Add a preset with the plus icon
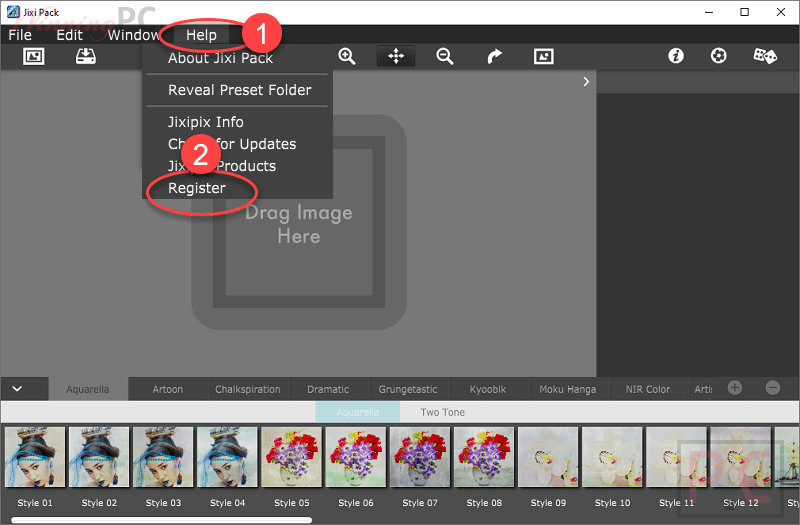This screenshot has height=525, width=800. pyautogui.click(x=735, y=388)
